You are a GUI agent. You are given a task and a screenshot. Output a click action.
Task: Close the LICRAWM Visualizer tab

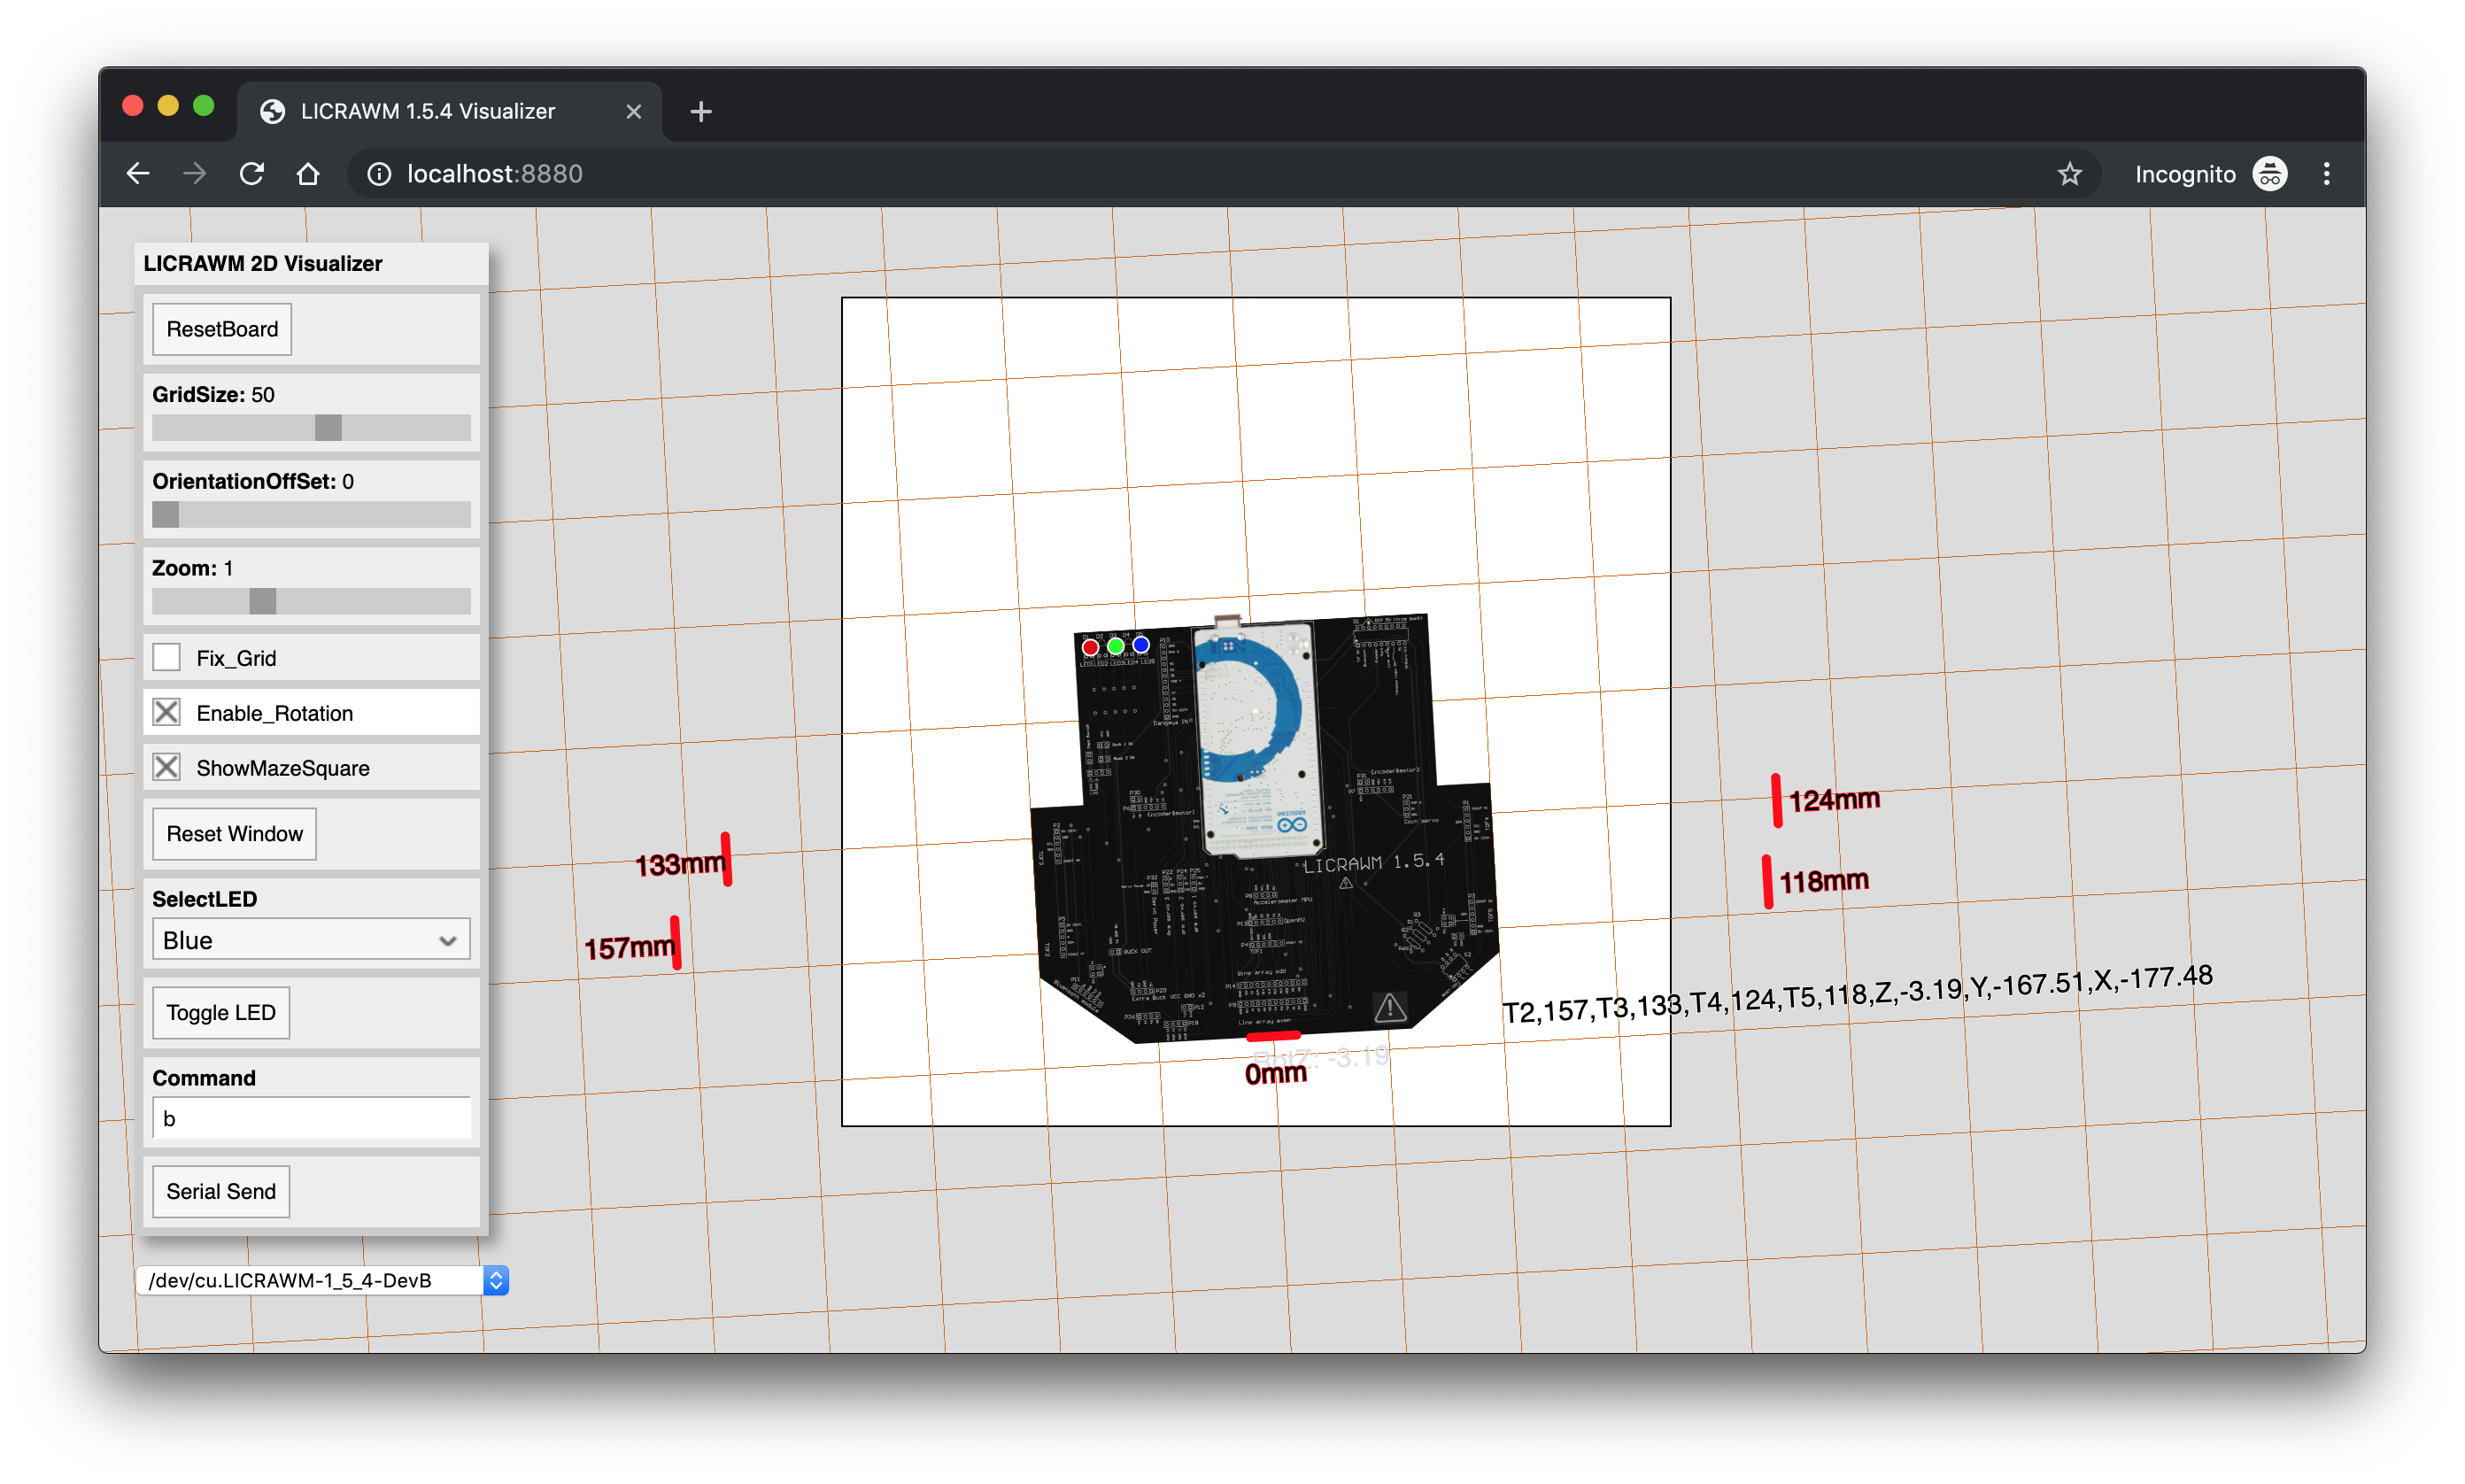pyautogui.click(x=633, y=111)
